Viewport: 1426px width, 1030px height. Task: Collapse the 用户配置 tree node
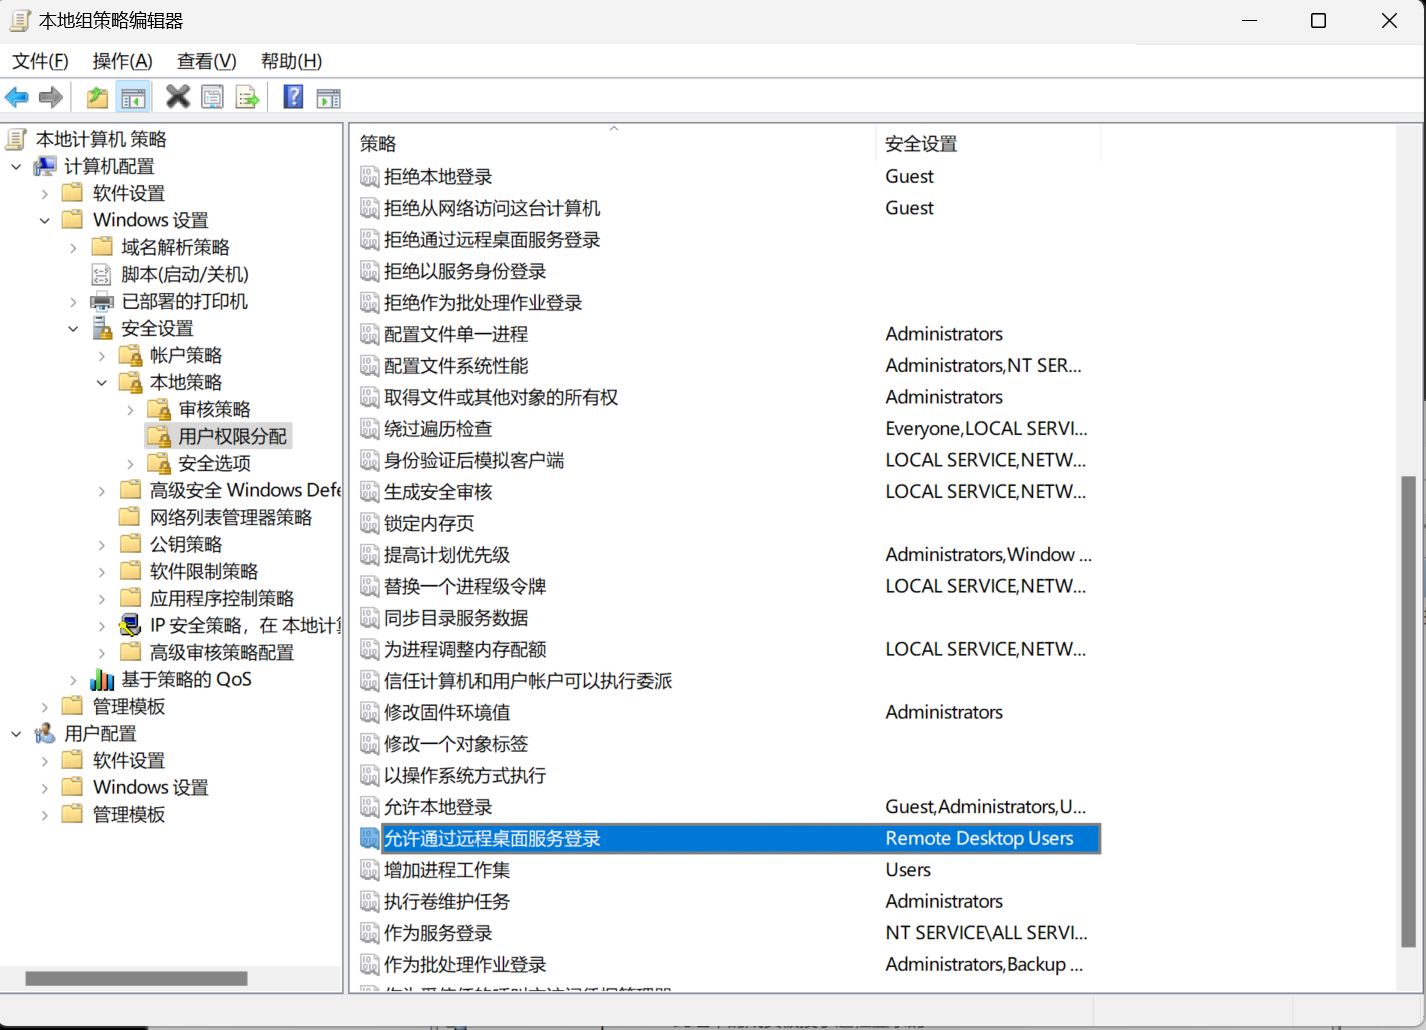(16, 733)
